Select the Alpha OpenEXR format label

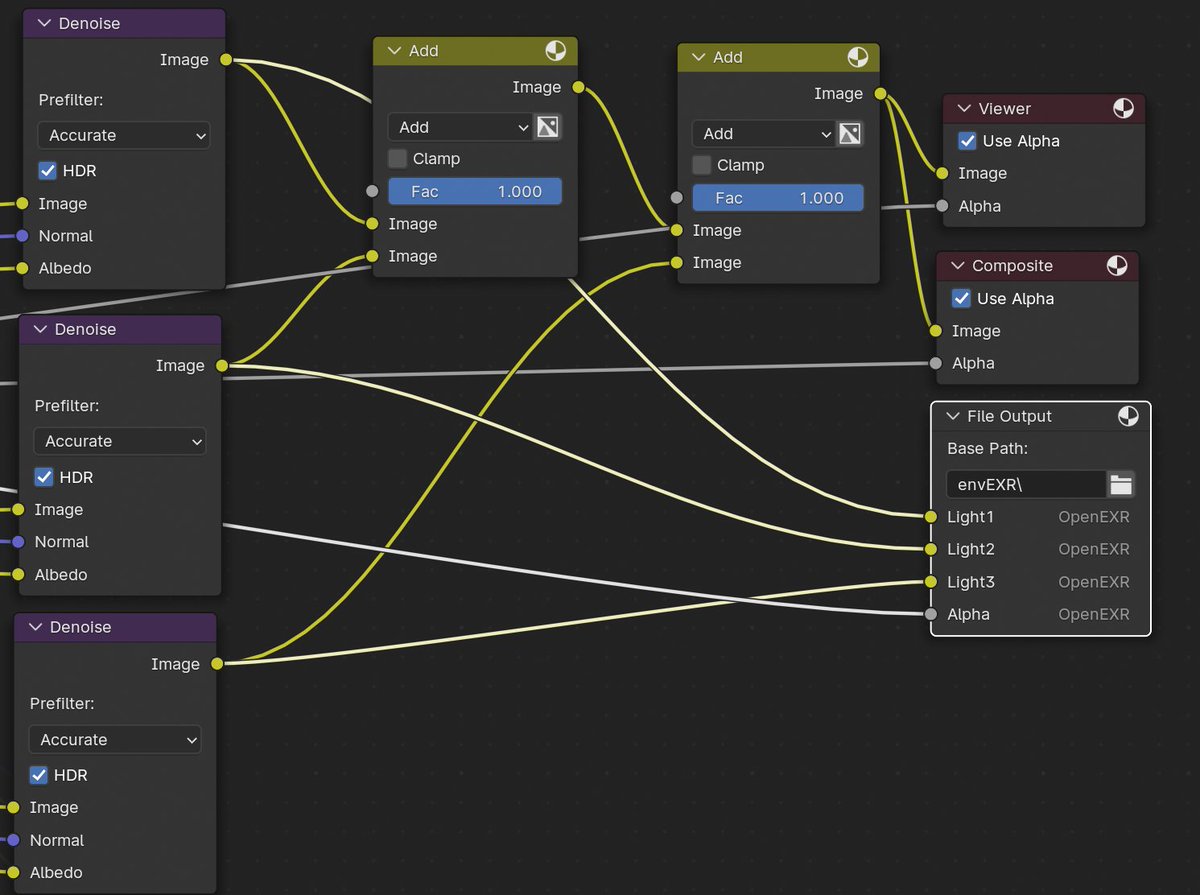1094,614
